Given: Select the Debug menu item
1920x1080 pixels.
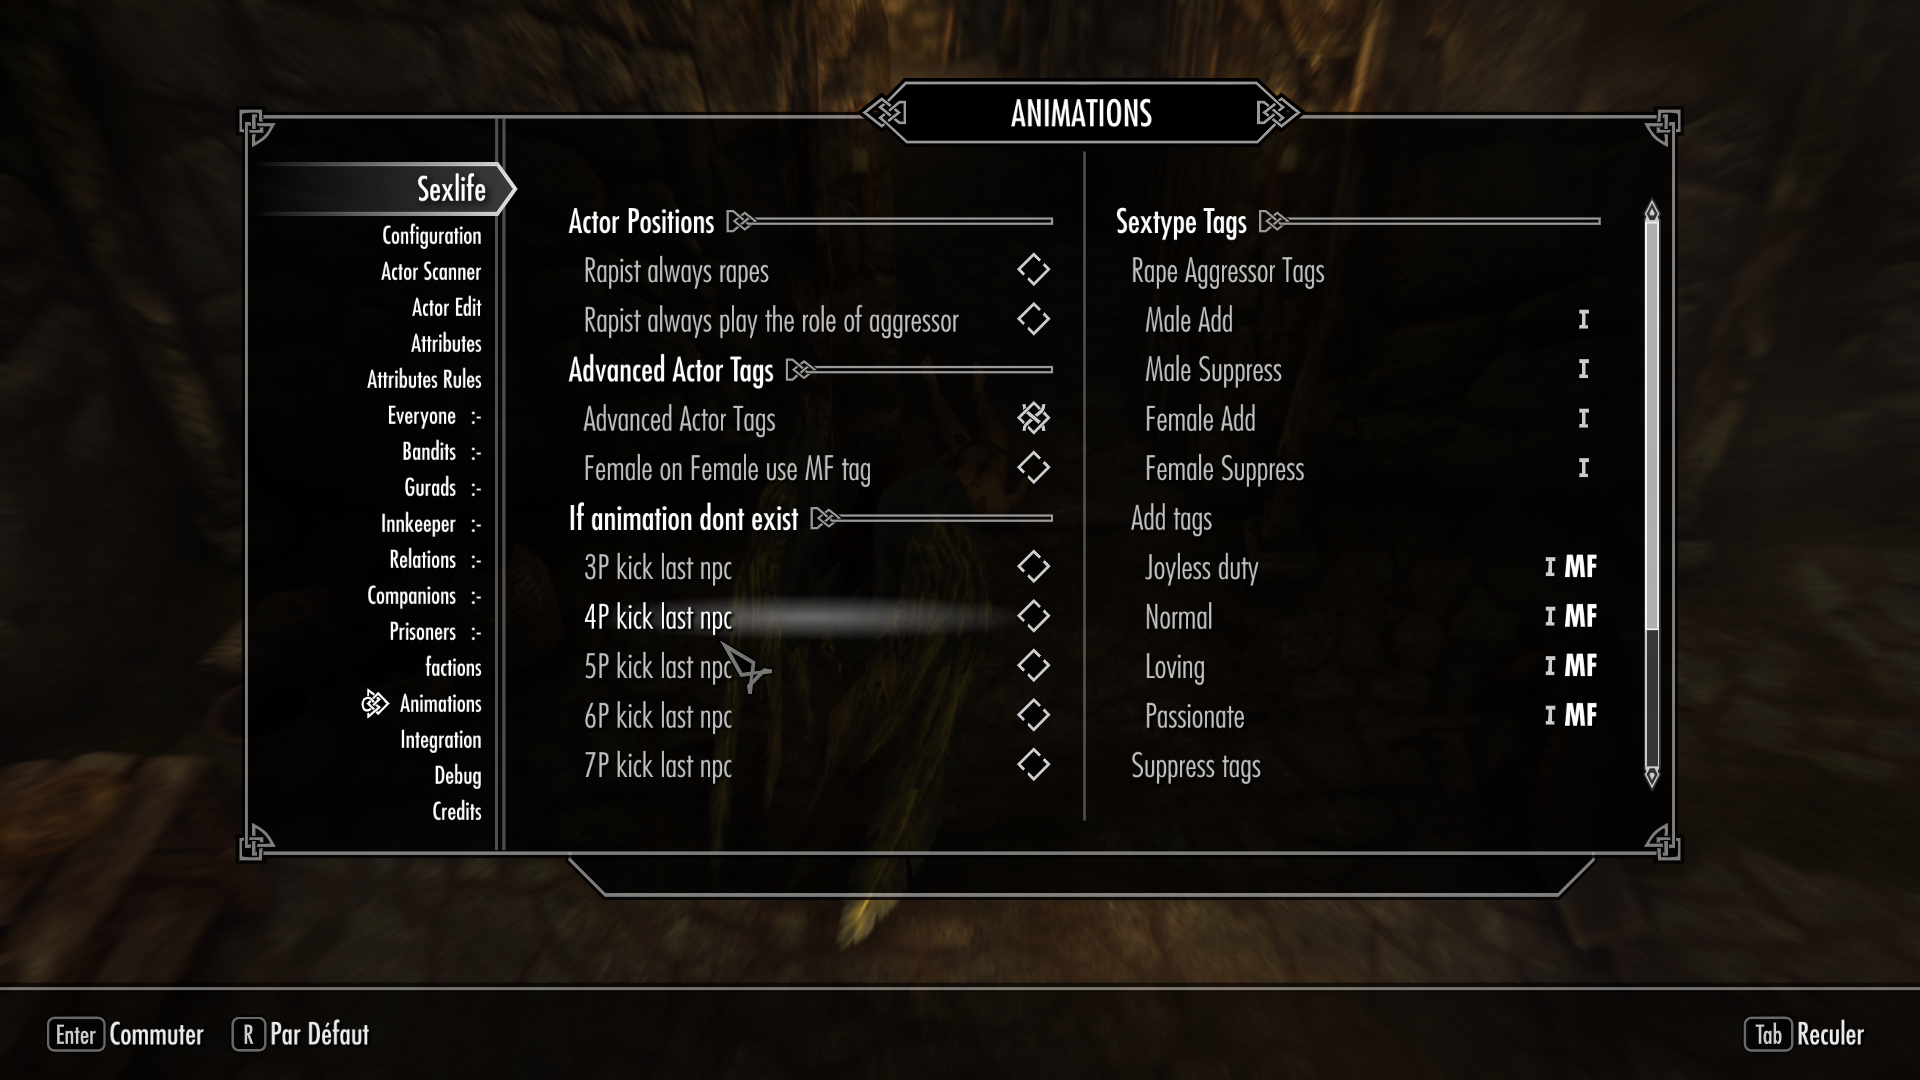Looking at the screenshot, I should [458, 775].
